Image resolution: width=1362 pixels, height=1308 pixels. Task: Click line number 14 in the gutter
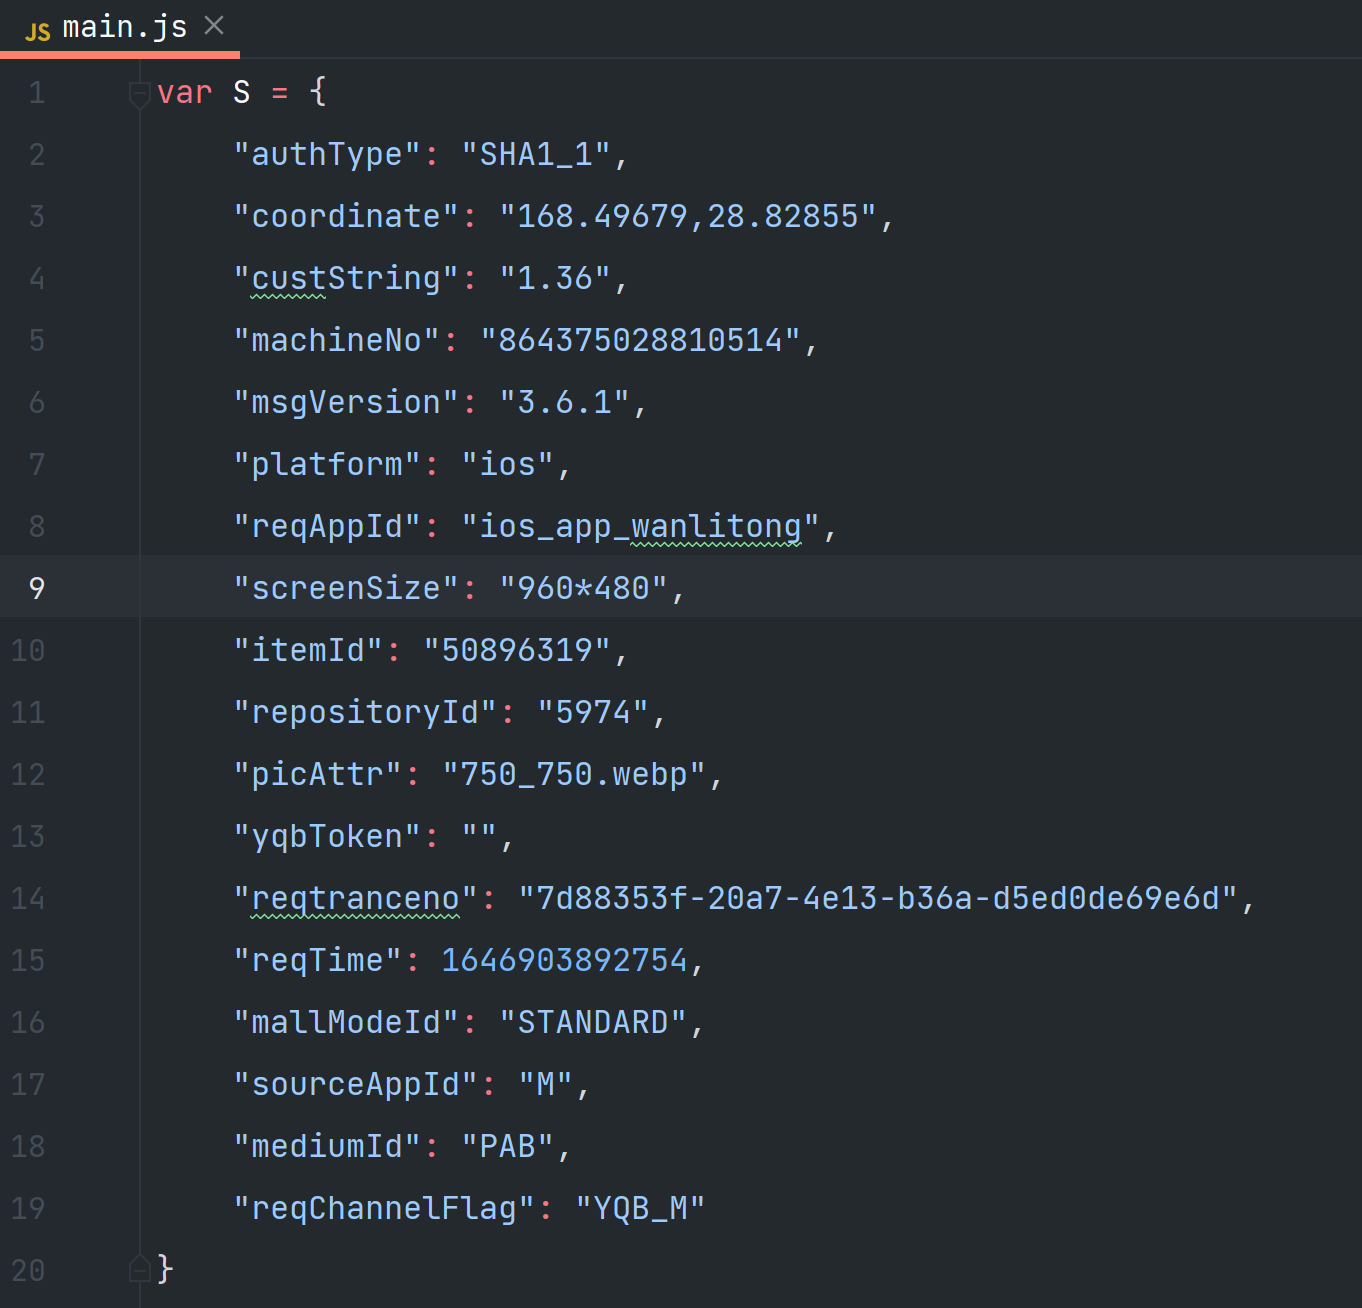click(28, 898)
